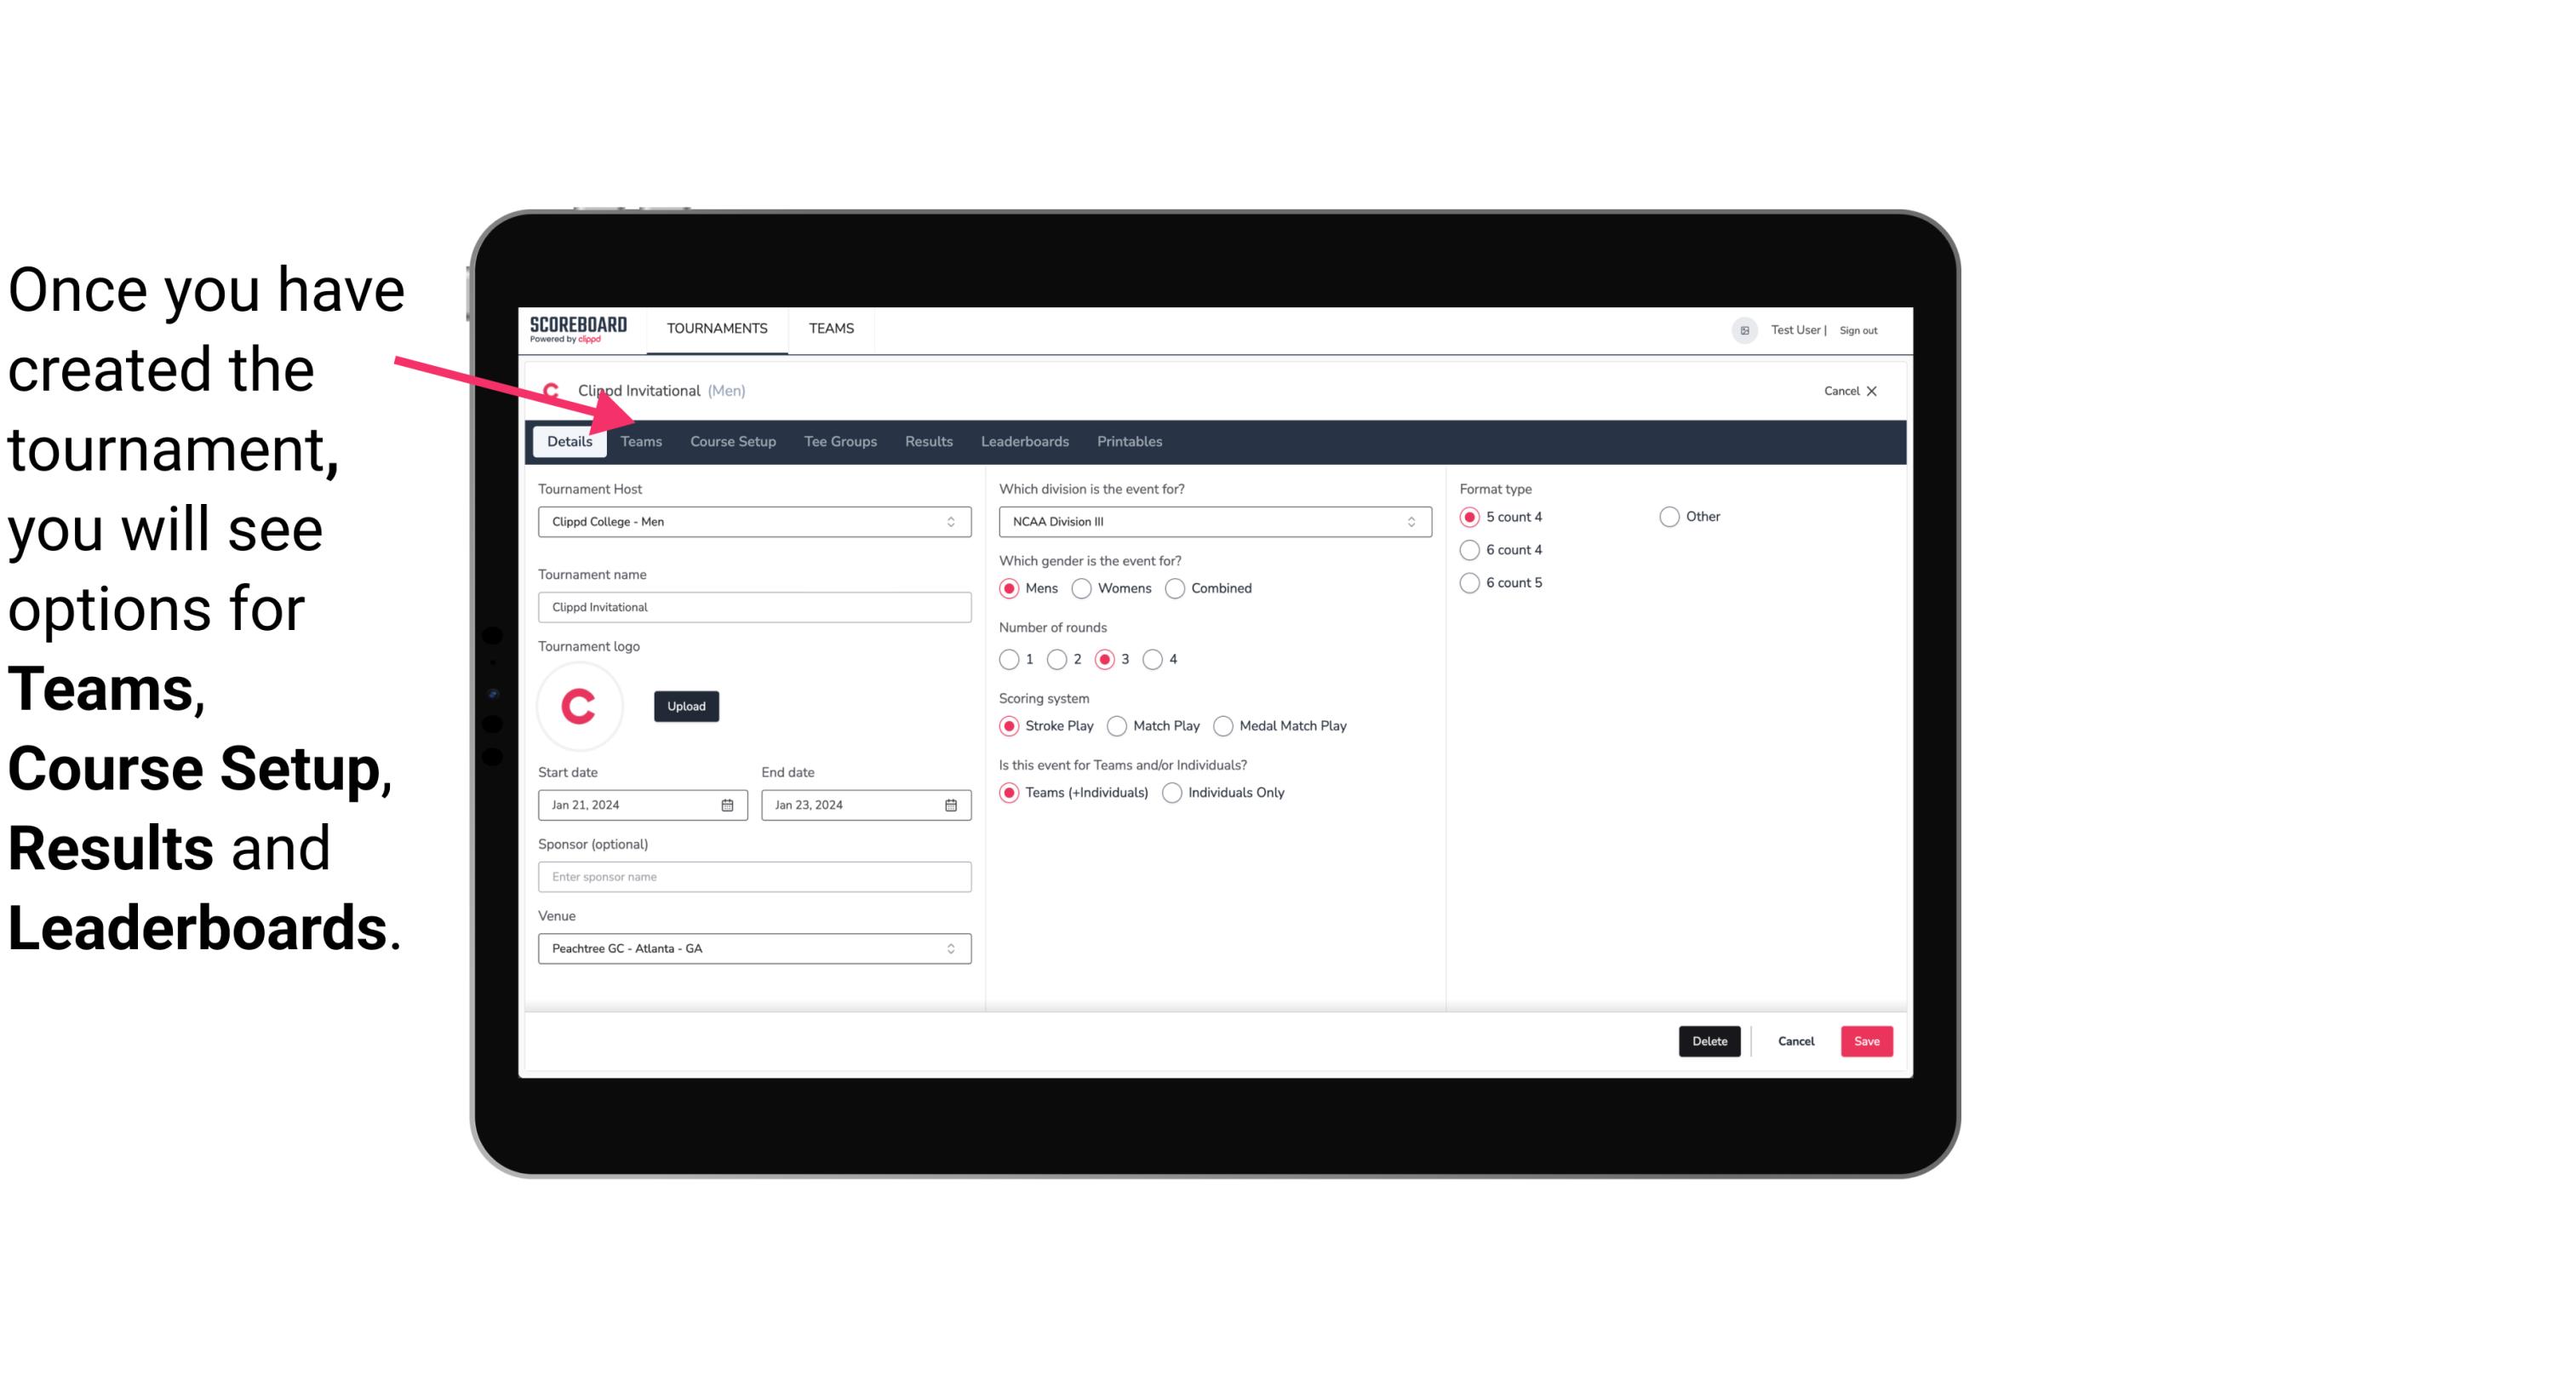Viewport: 2576px width, 1386px height.
Task: Toggle Individuals Only event type
Action: coord(1172,792)
